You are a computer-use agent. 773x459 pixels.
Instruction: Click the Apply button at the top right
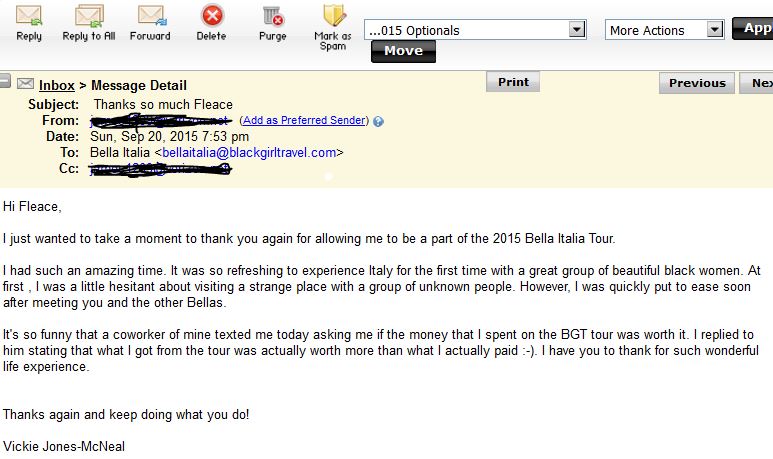click(754, 29)
